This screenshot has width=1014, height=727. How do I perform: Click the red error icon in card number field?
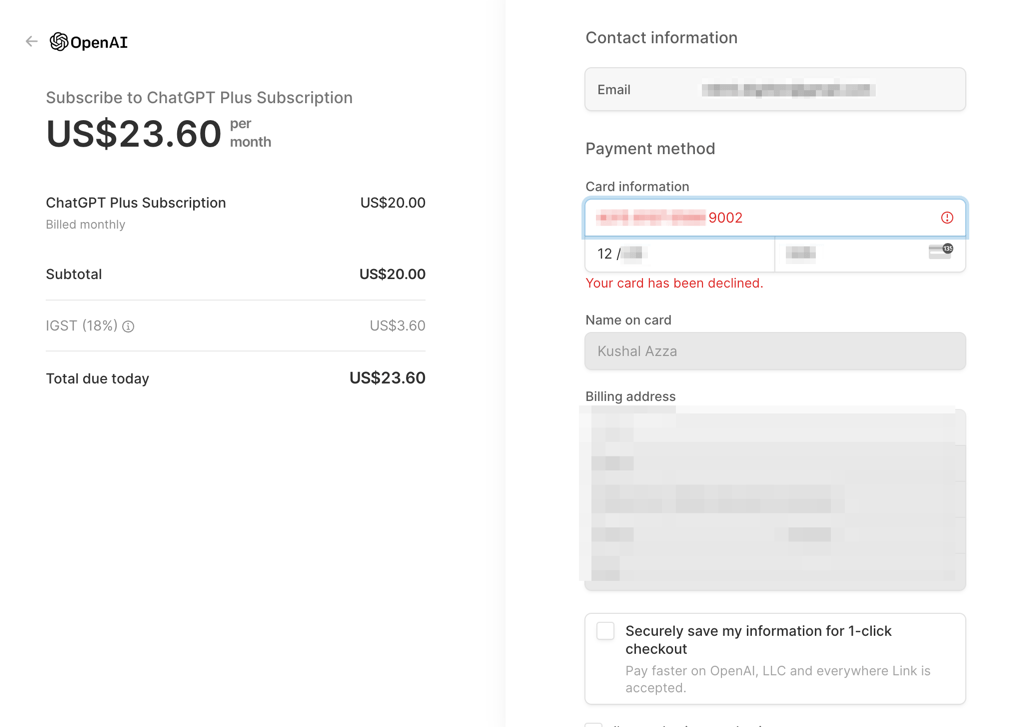947,218
